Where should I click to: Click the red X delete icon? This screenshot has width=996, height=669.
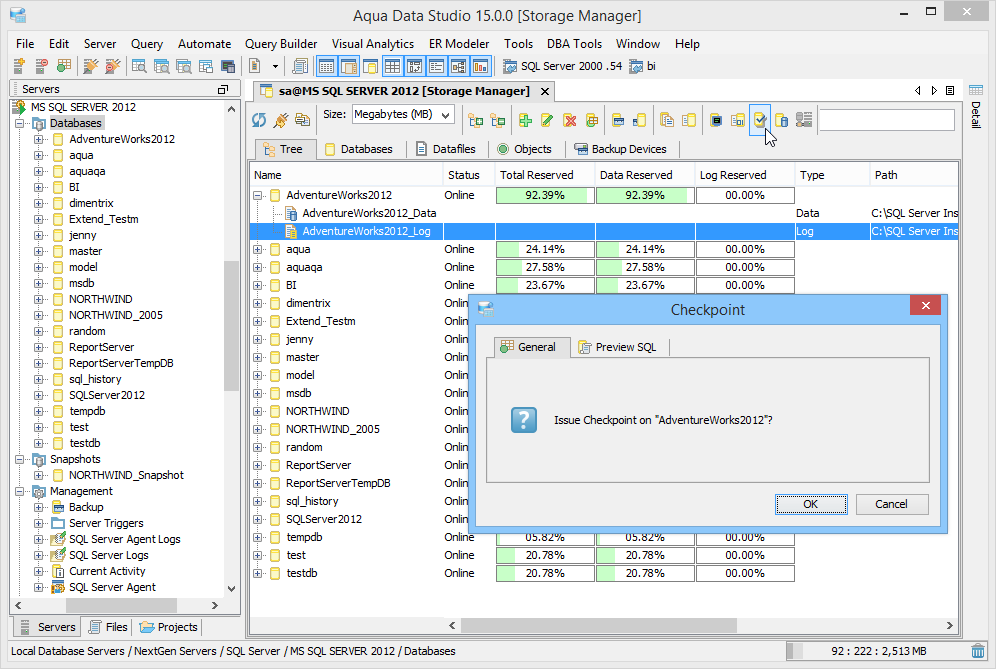coord(570,119)
